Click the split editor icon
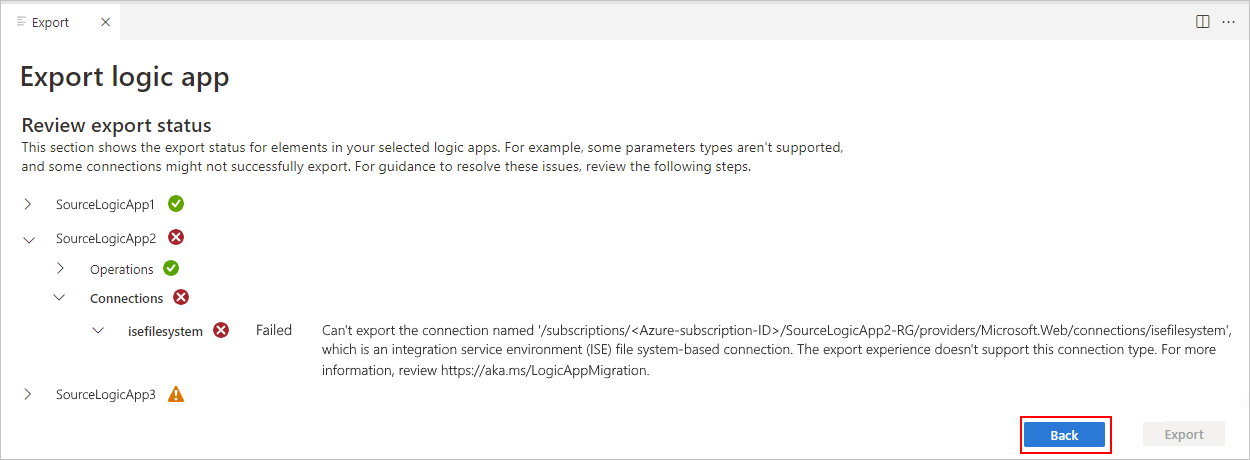1250x460 pixels. pyautogui.click(x=1203, y=22)
